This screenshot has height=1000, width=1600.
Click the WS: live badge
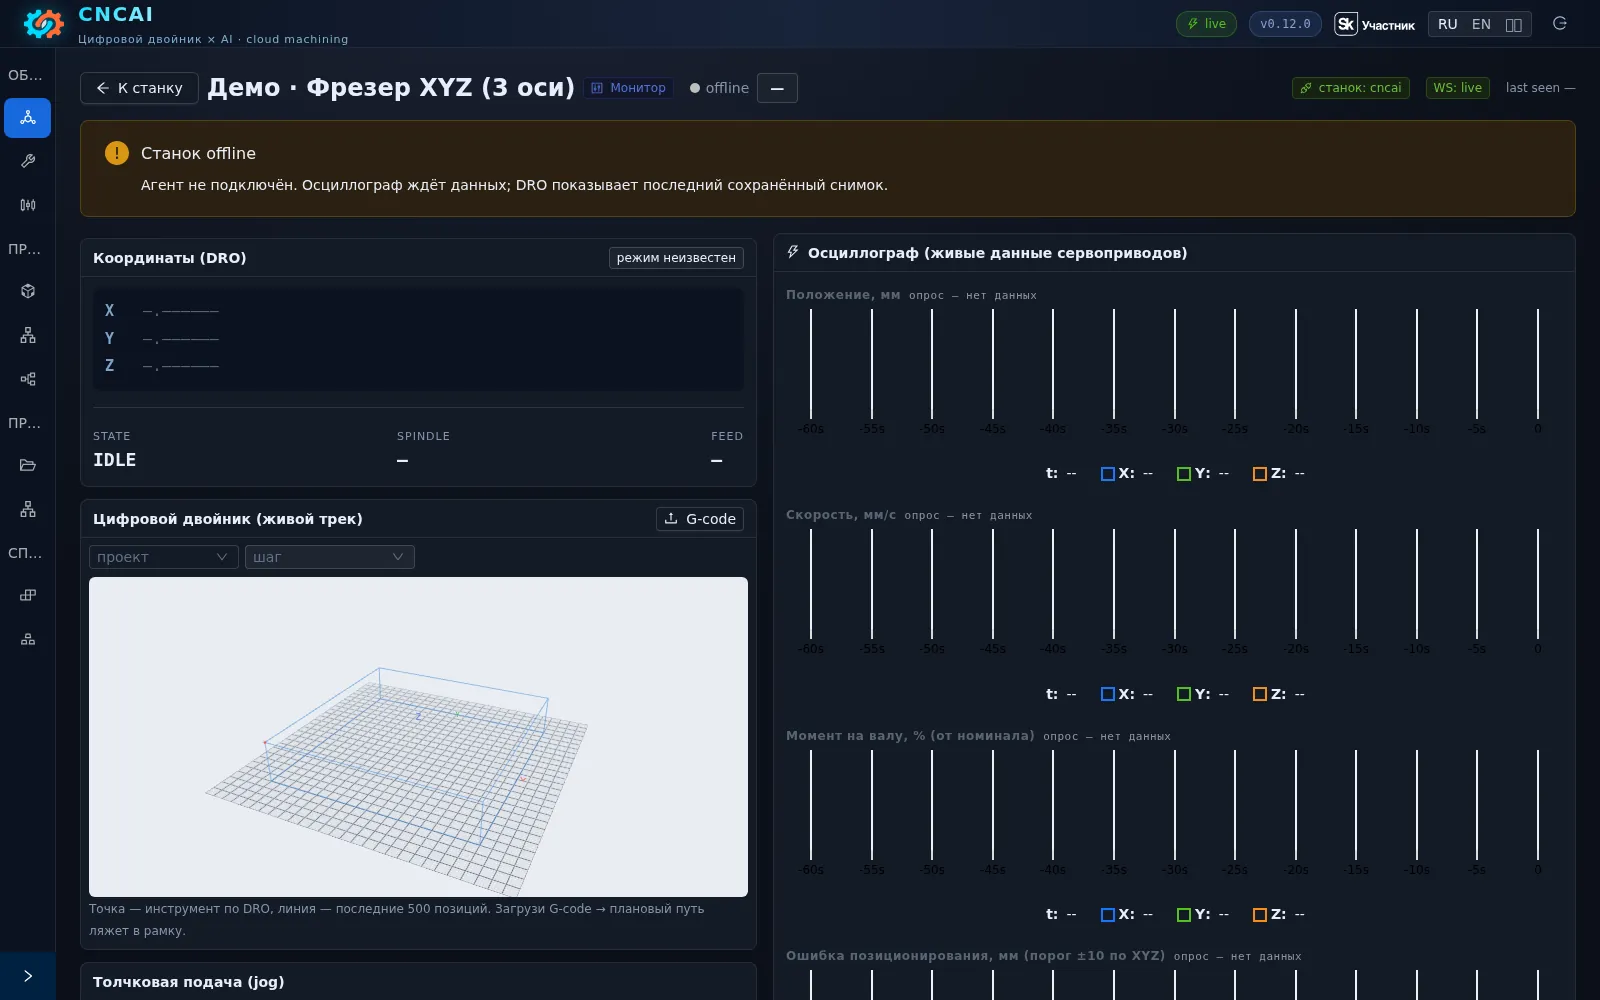(1457, 88)
